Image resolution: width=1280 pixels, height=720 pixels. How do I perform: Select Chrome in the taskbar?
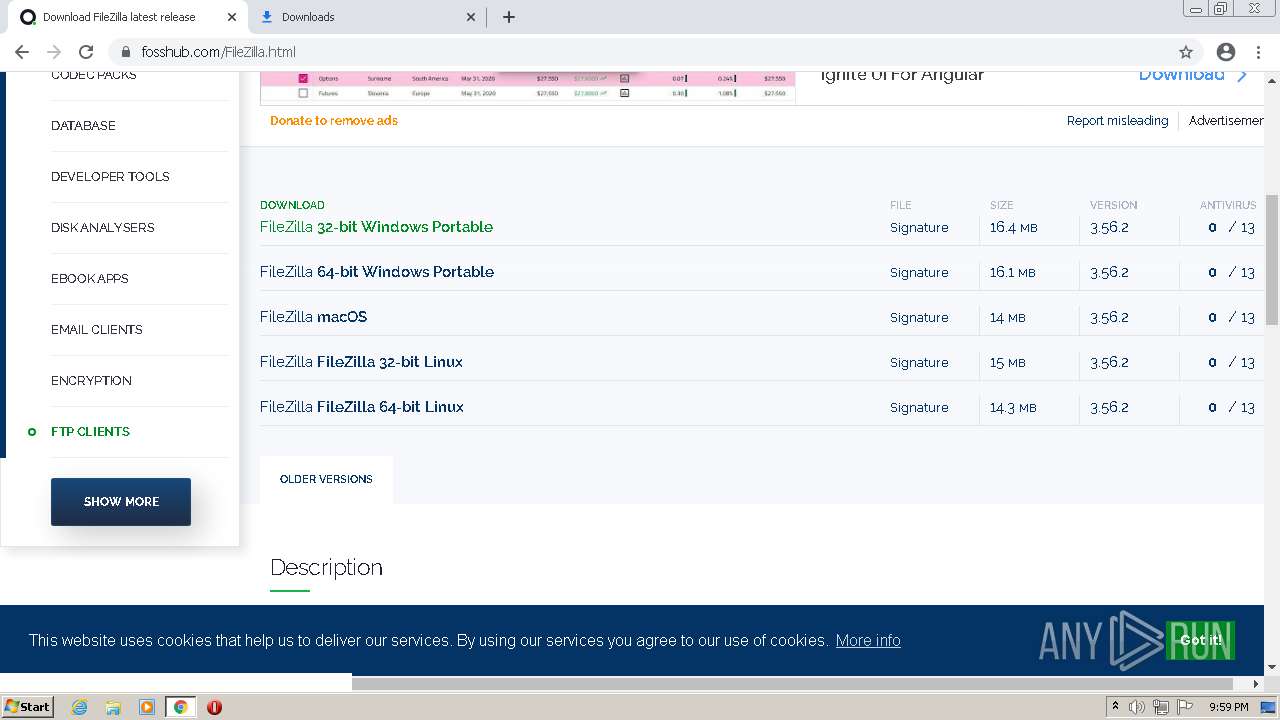coord(180,707)
